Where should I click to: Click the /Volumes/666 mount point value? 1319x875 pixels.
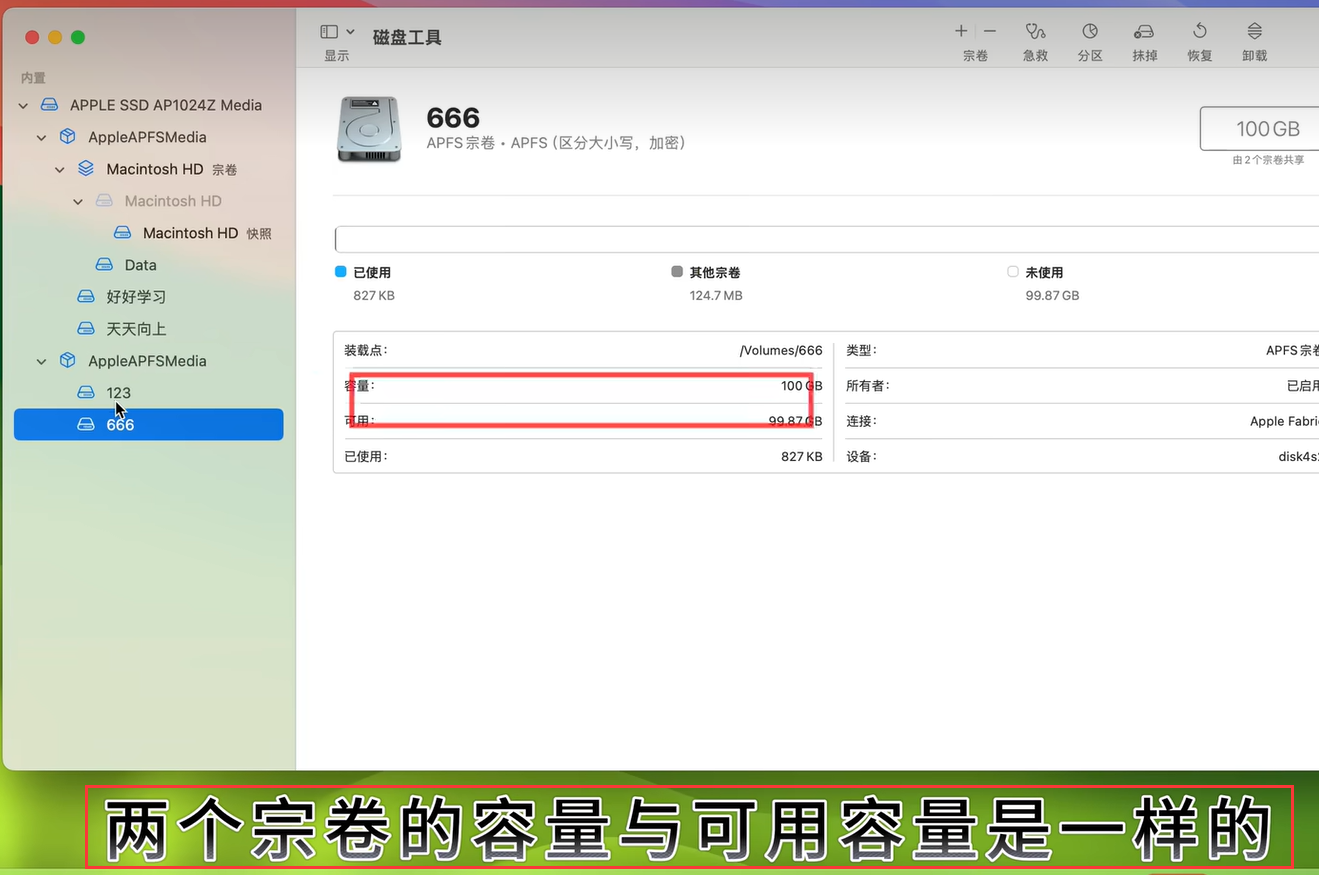[781, 351]
